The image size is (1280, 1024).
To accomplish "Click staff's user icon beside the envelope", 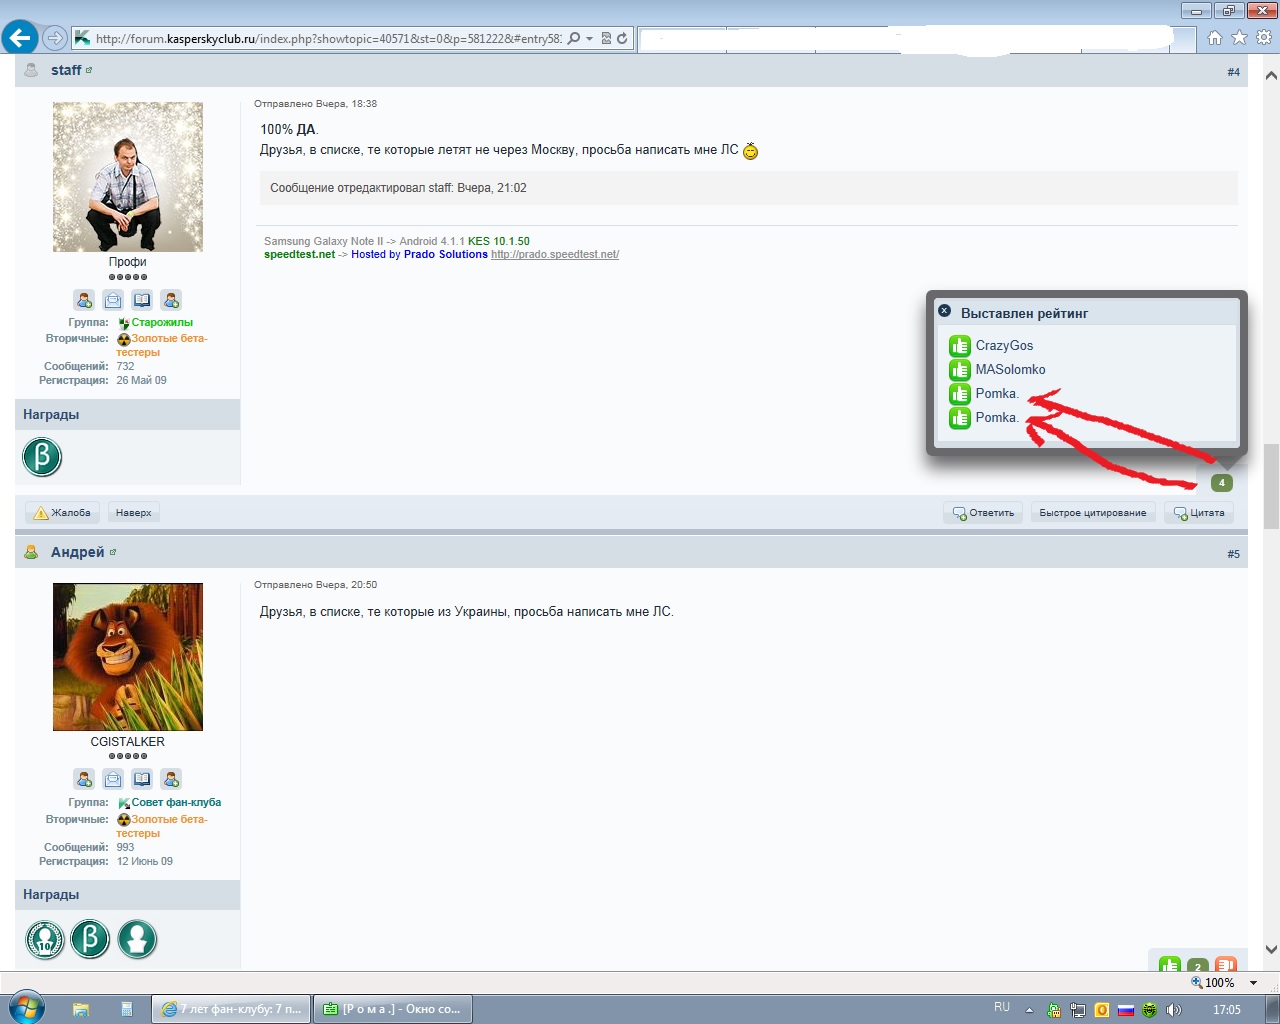I will click(84, 300).
